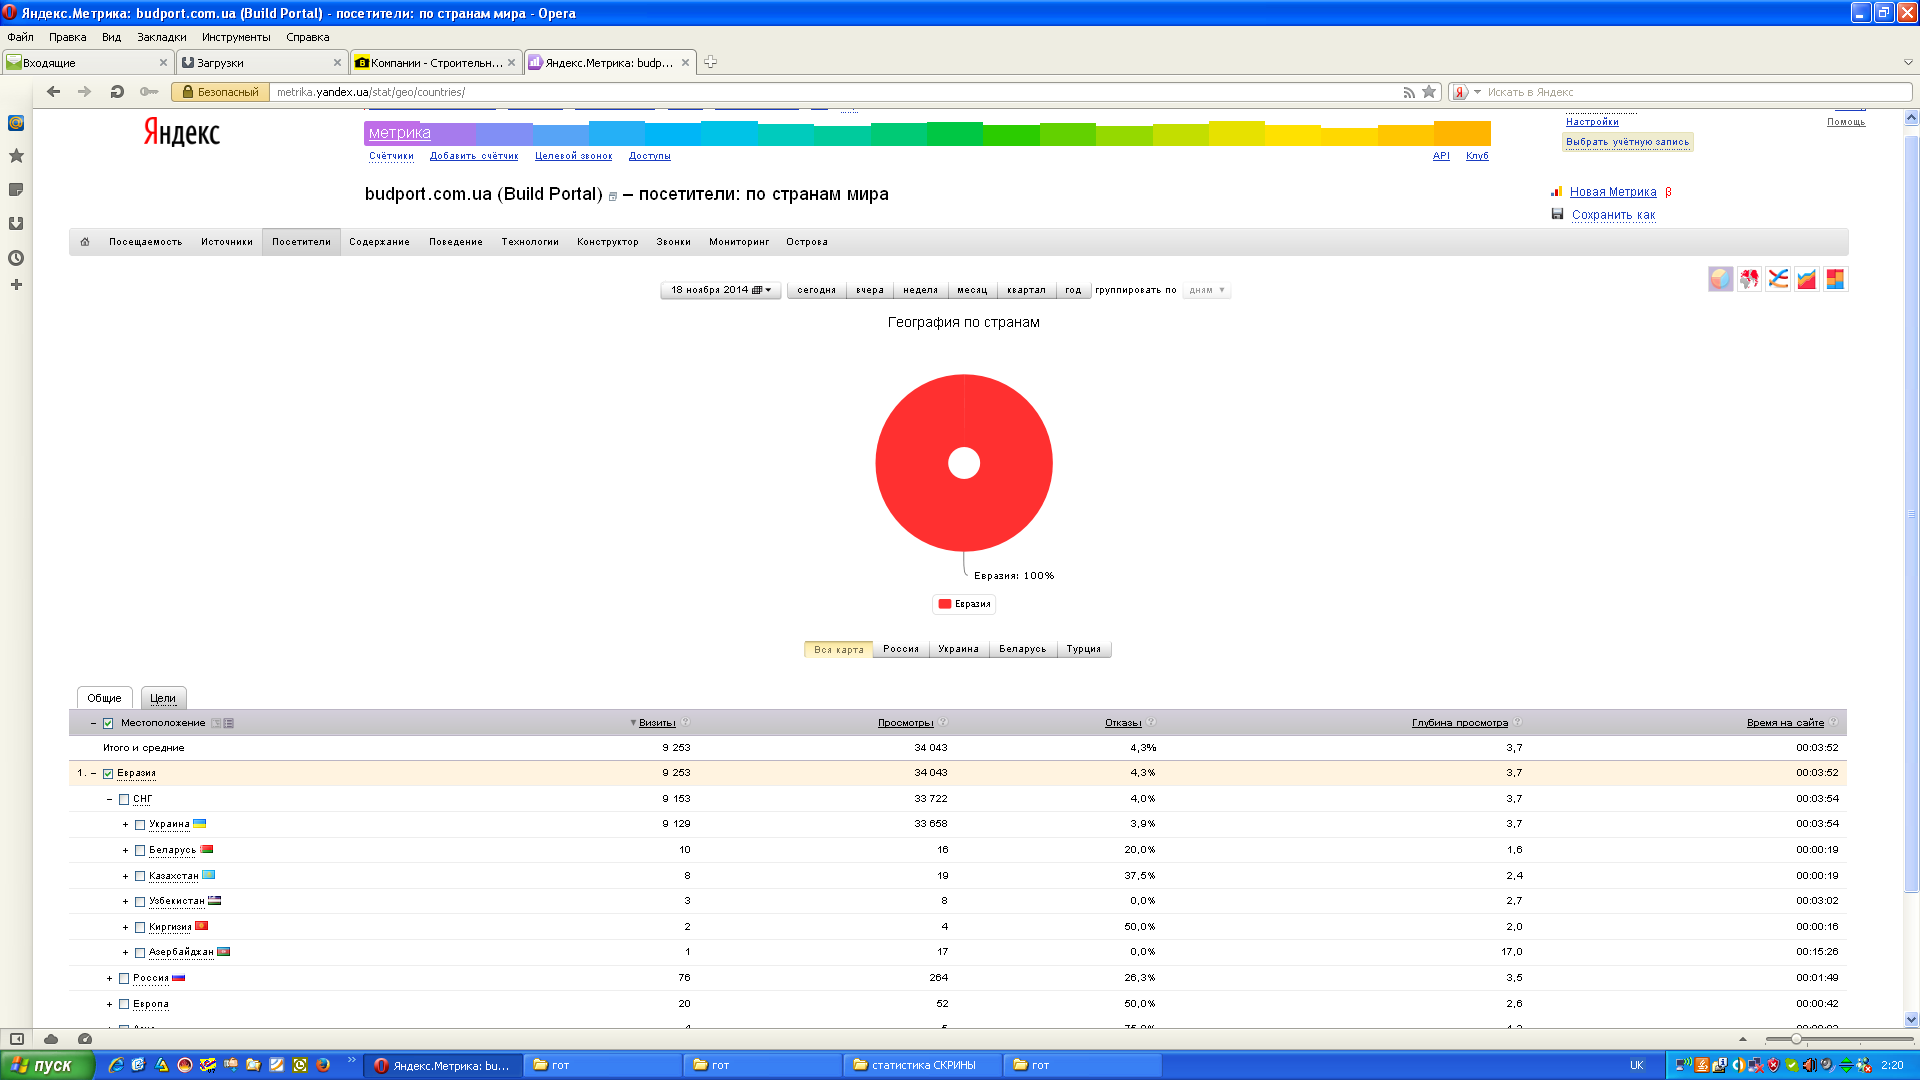Image resolution: width=1920 pixels, height=1080 pixels.
Task: Open history clock in Opera sidebar
Action: coord(16,258)
